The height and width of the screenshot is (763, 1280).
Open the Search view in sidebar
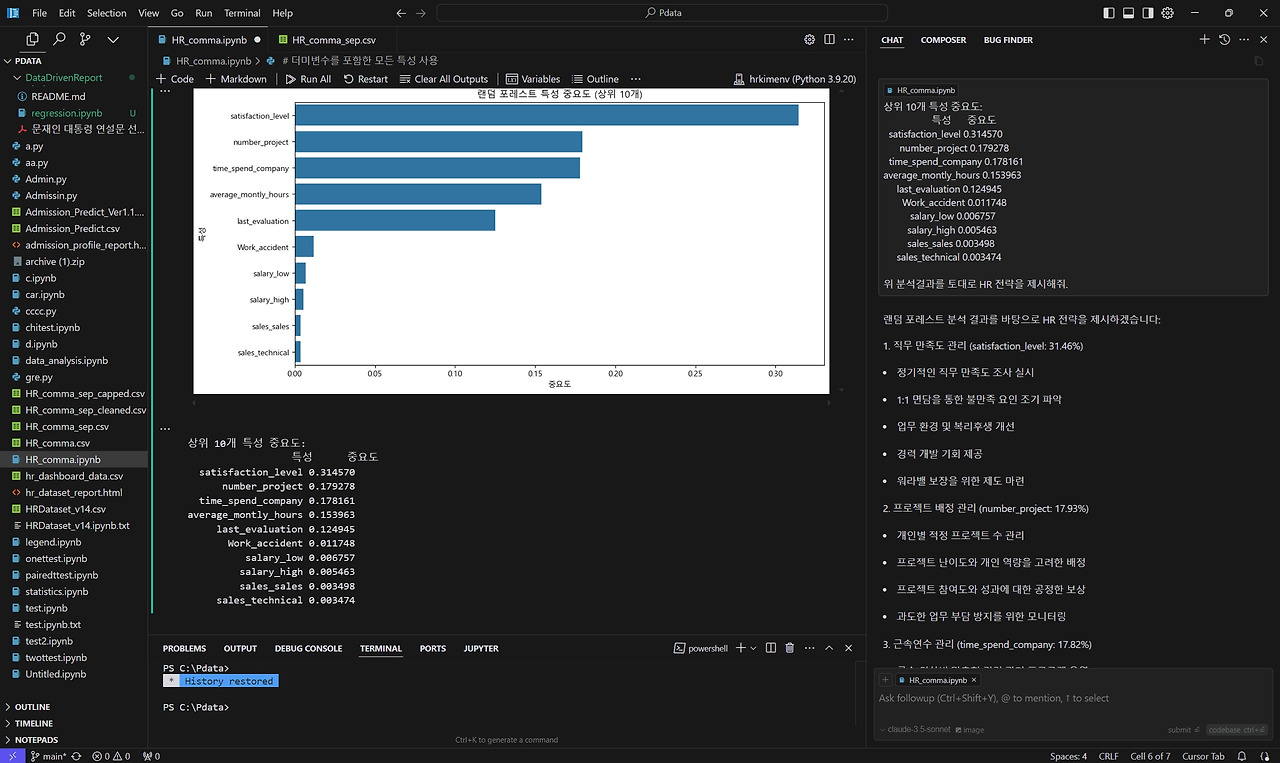[x=59, y=39]
